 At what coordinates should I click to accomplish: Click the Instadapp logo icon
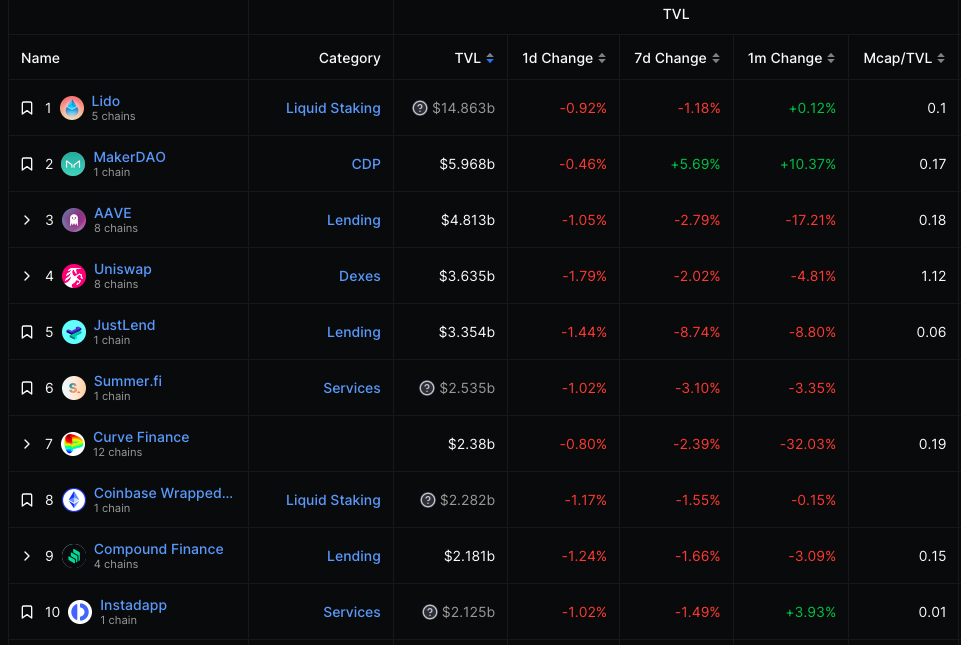(x=80, y=612)
